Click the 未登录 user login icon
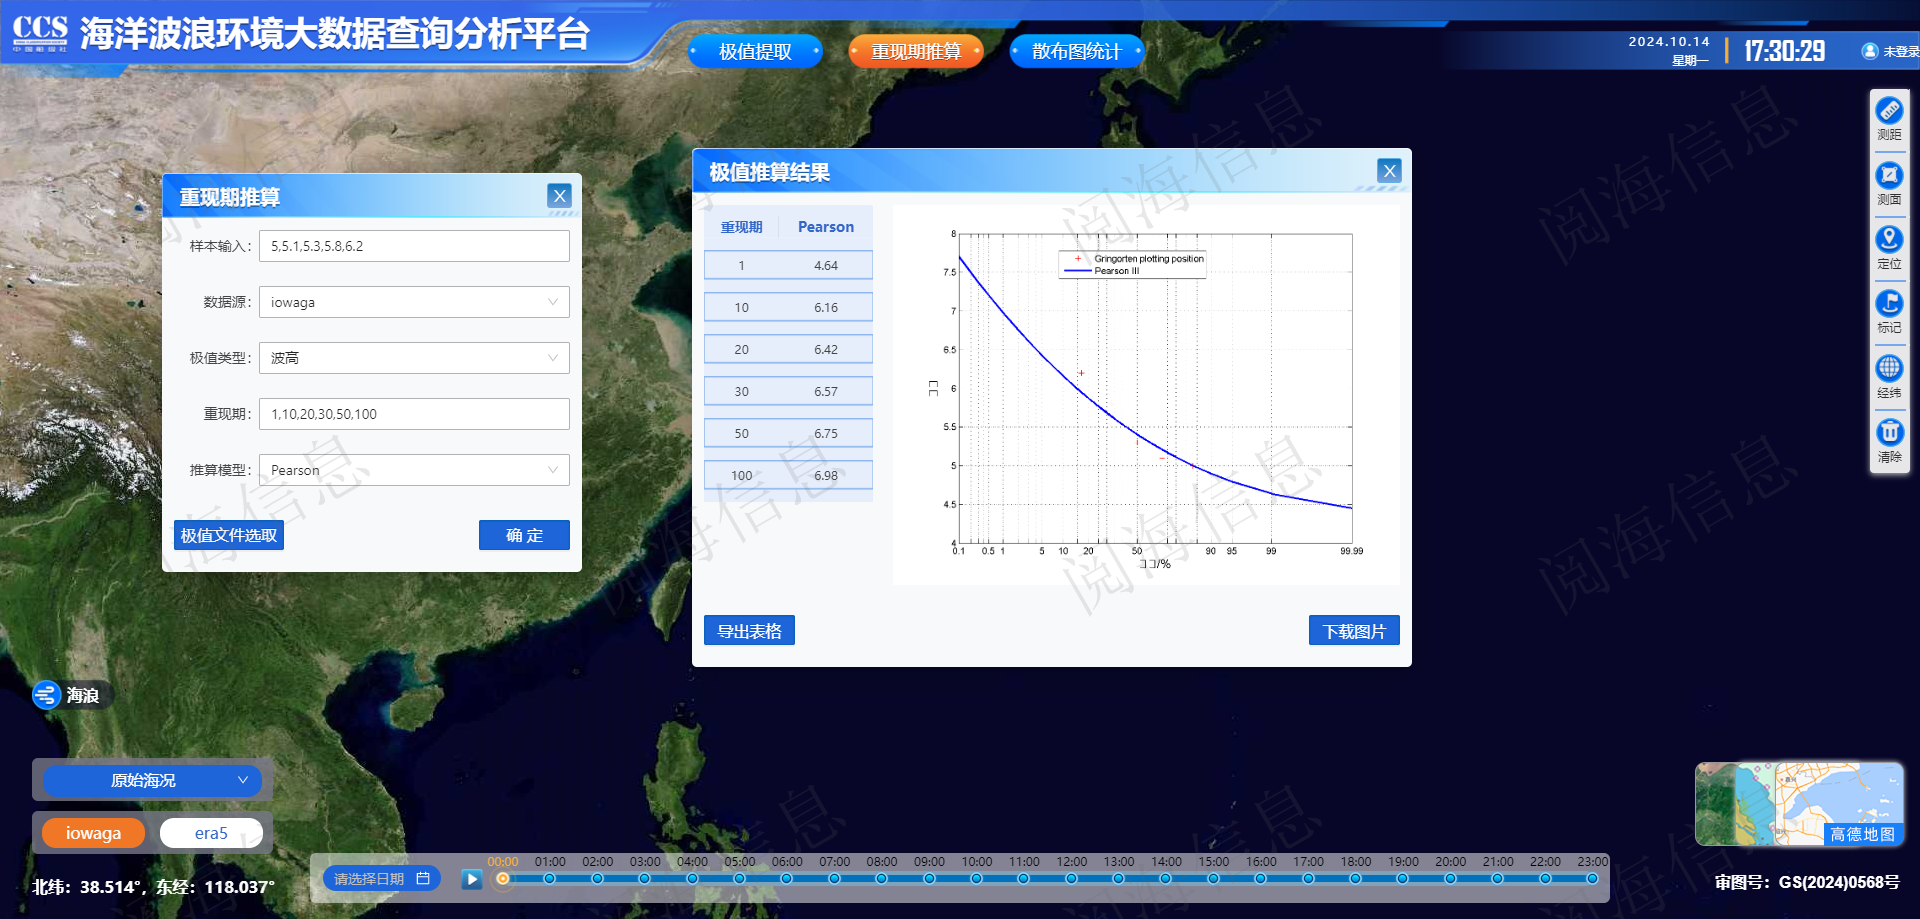The width and height of the screenshot is (1920, 919). click(x=1869, y=51)
